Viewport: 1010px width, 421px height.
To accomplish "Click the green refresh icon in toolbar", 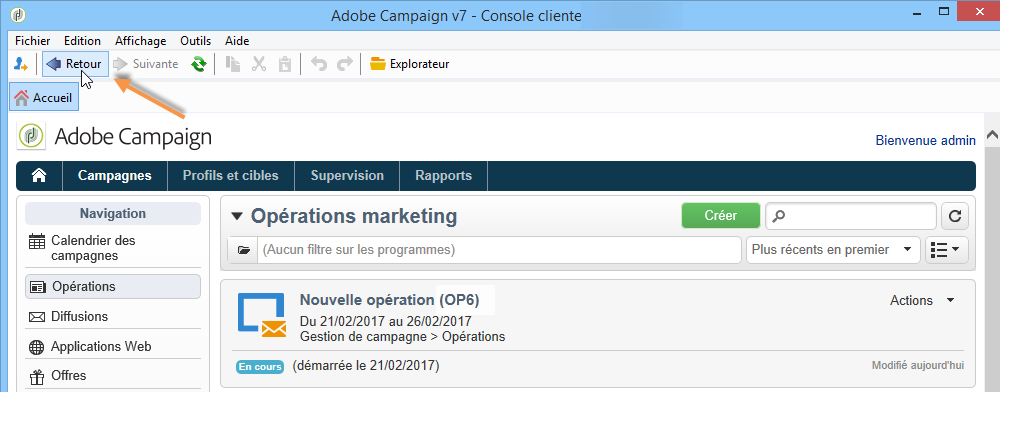I will (199, 64).
